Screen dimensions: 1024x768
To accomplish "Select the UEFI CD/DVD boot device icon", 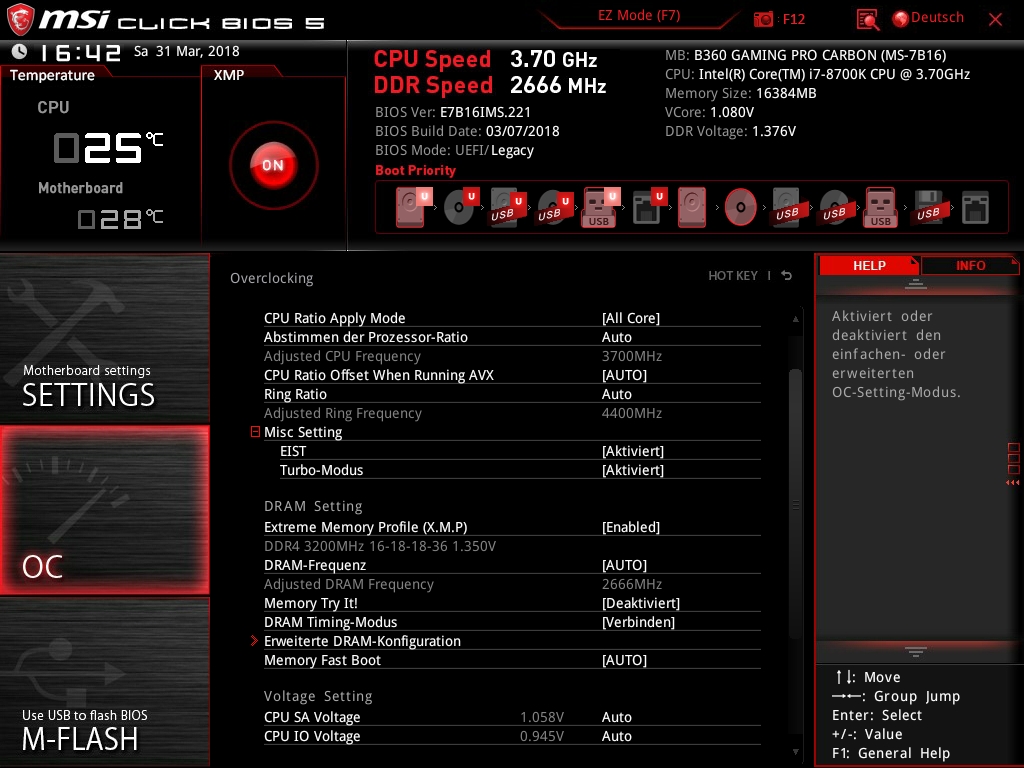I will (x=461, y=207).
